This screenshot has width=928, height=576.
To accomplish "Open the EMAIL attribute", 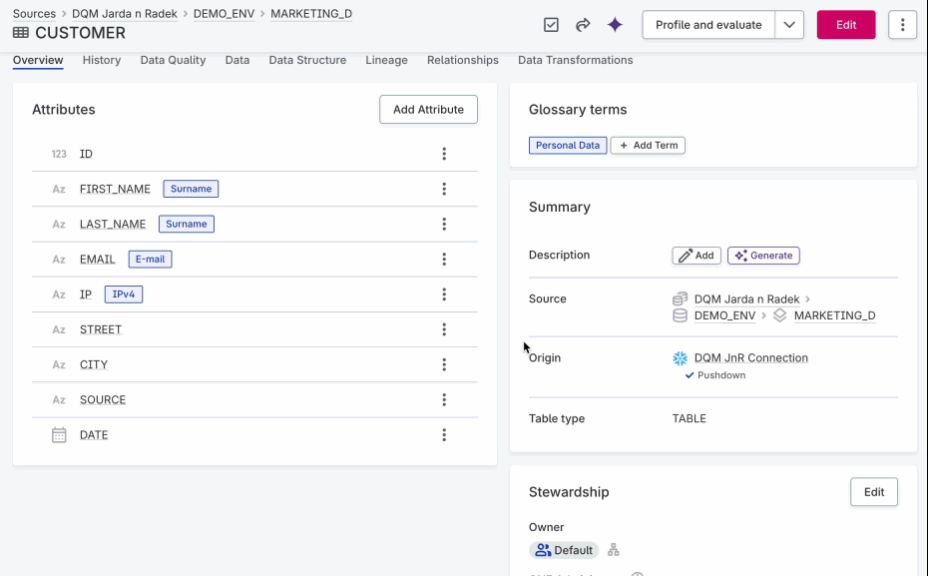I will click(98, 259).
